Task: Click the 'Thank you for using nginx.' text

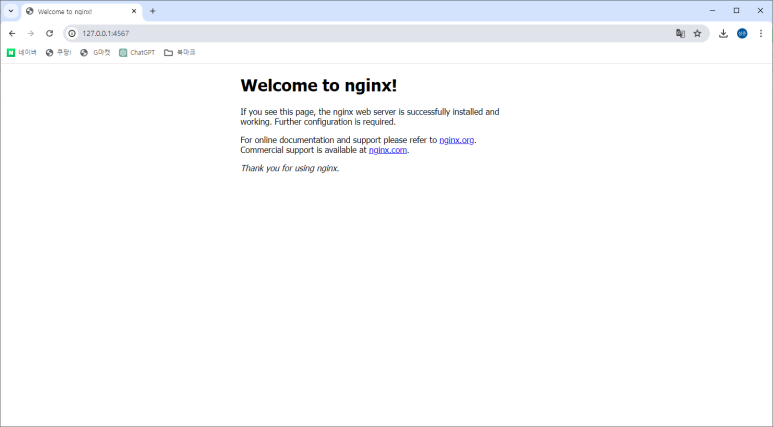Action: click(x=290, y=168)
